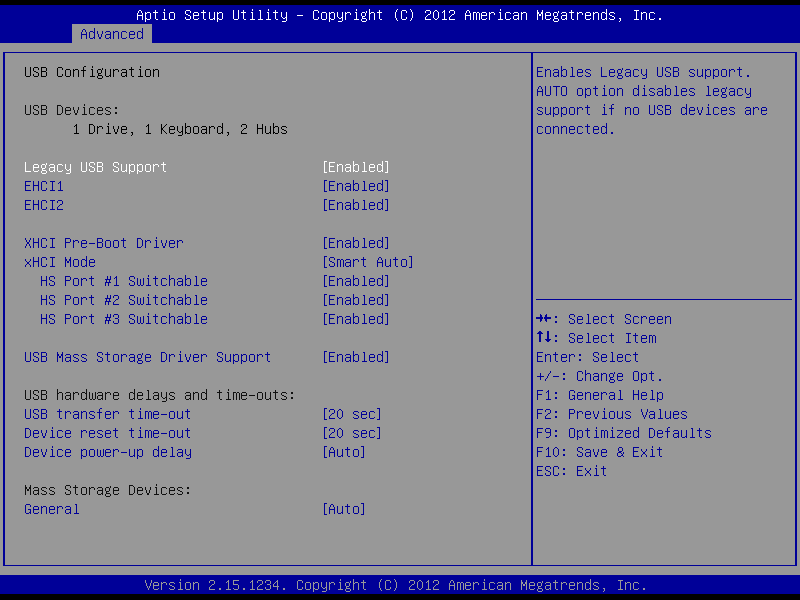Open Device reset time-out options
The height and width of the screenshot is (600, 800).
(351, 433)
